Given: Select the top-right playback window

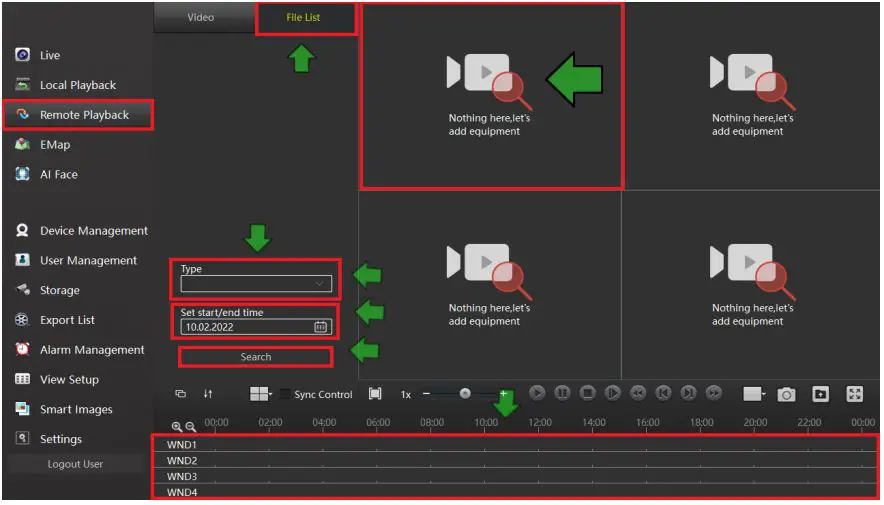Looking at the screenshot, I should 752,96.
